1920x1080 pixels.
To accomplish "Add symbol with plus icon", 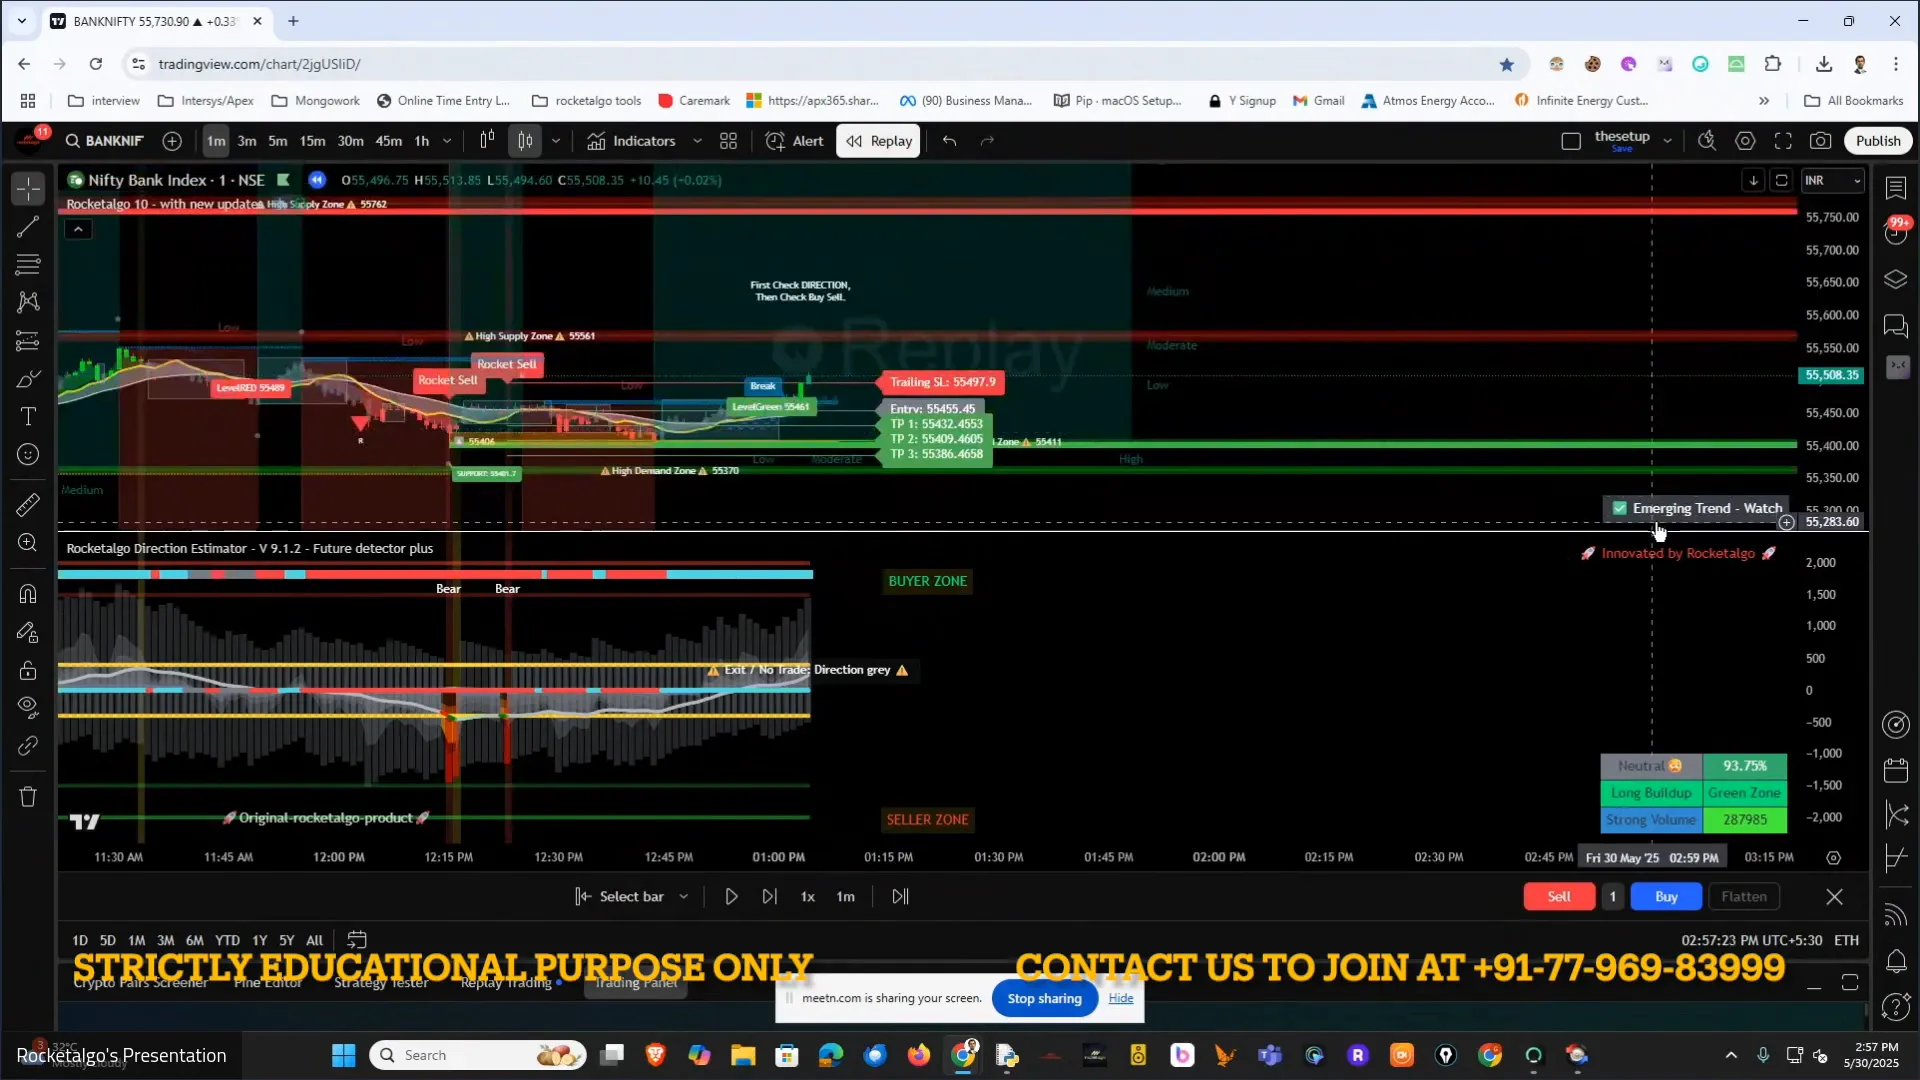I will 172,141.
